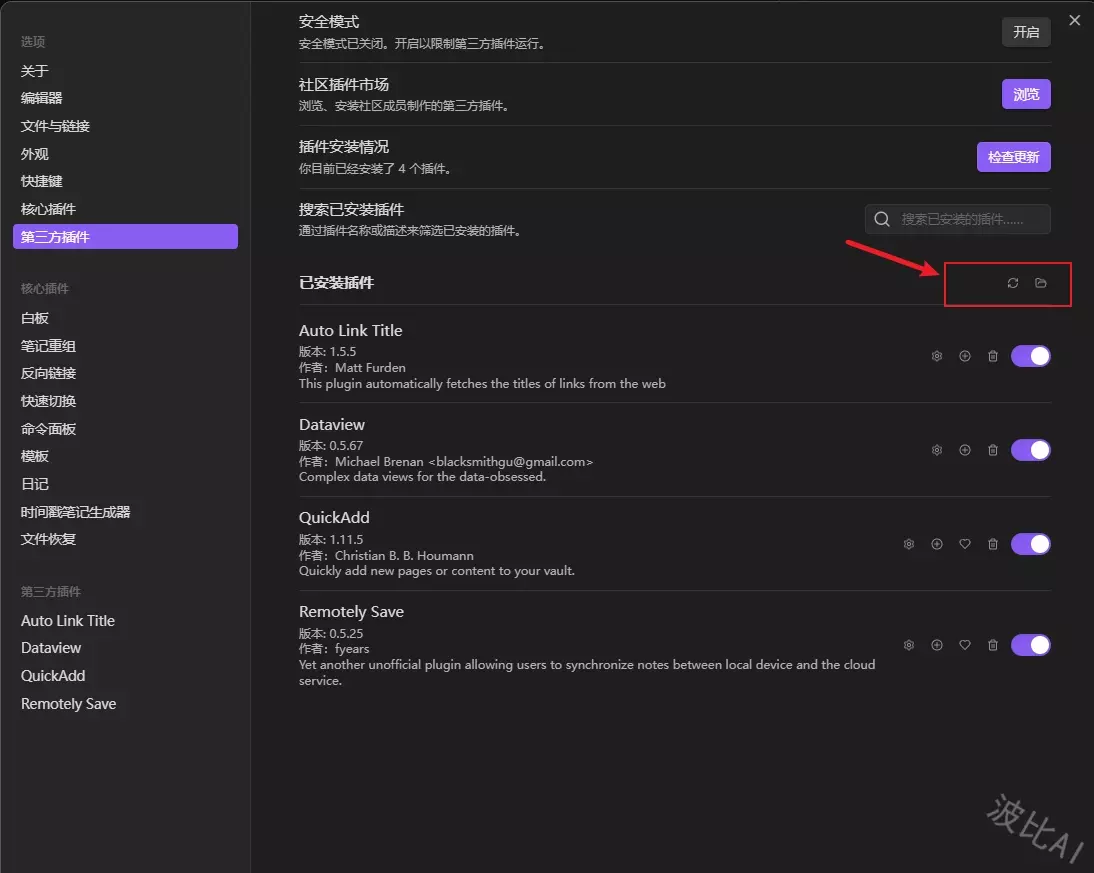
Task: Click the search magnifier icon
Action: 881,219
